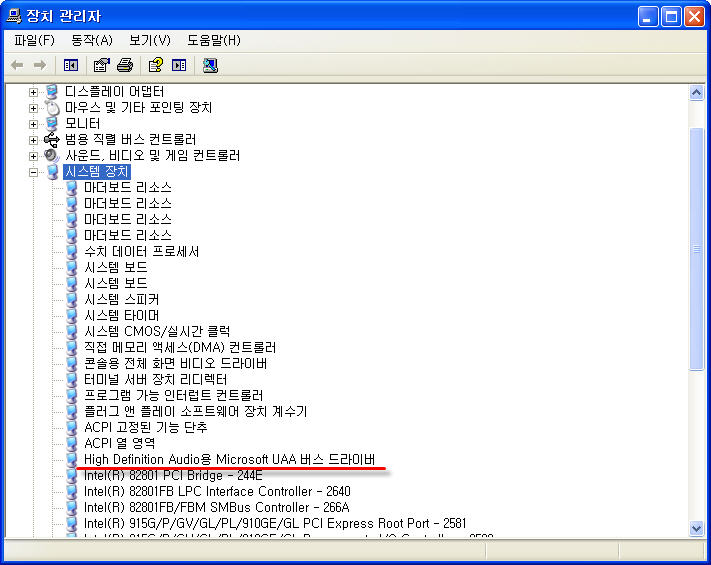The height and width of the screenshot is (565, 711).
Task: Expand the 마우스 및 기타 포인팅 장치 node
Action: [x=33, y=108]
